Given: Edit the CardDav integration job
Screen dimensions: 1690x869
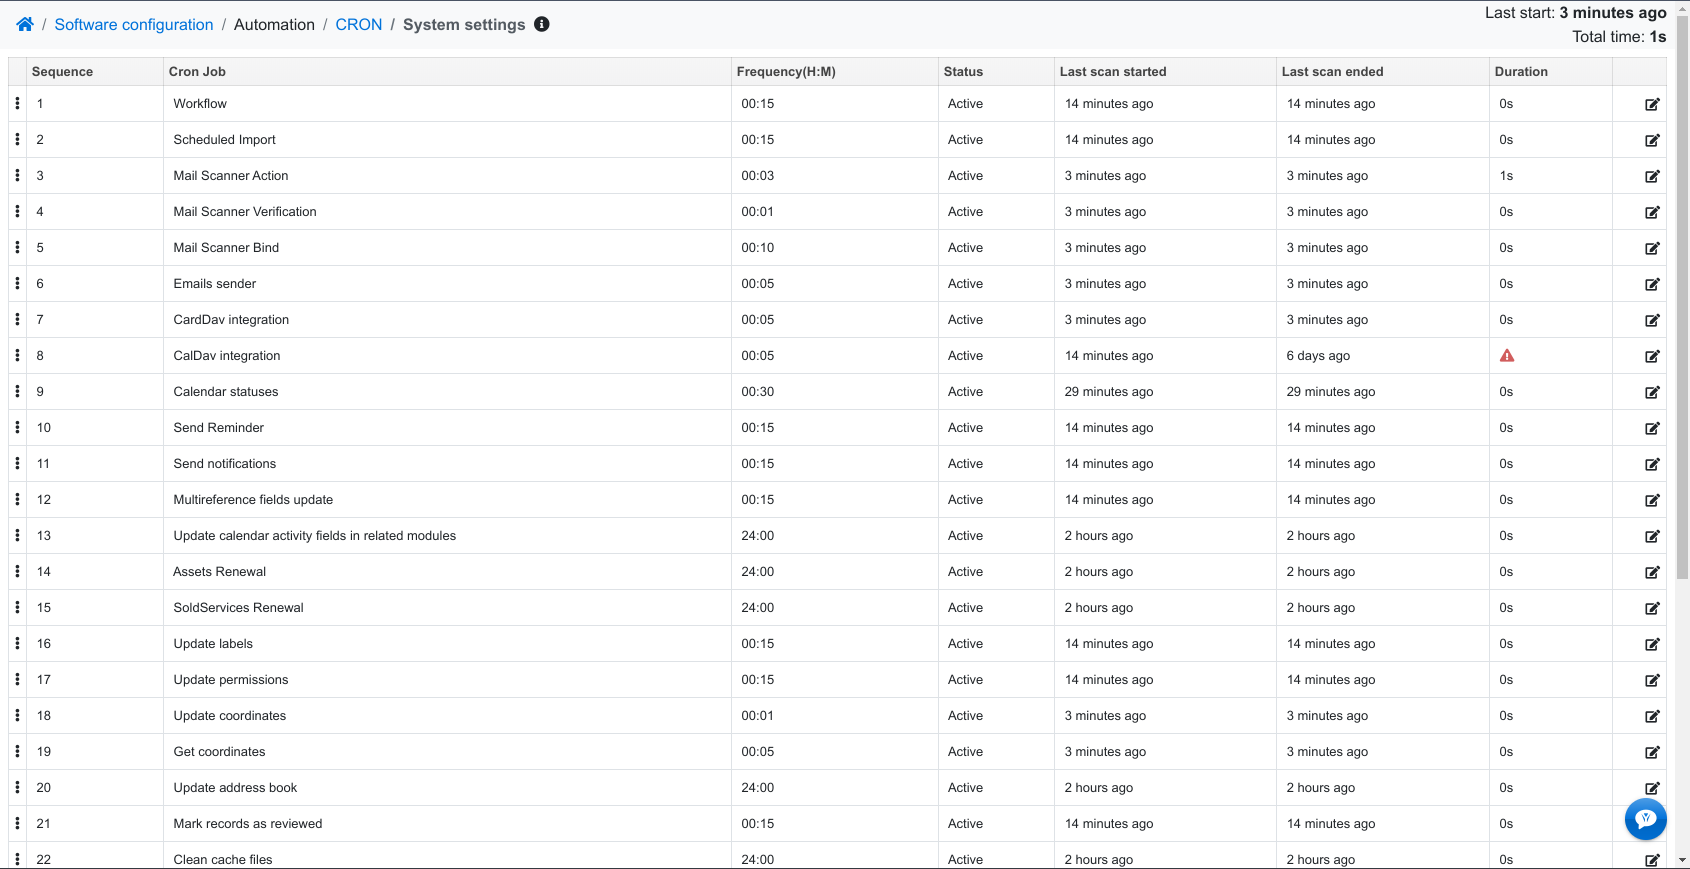Looking at the screenshot, I should coord(1652,320).
